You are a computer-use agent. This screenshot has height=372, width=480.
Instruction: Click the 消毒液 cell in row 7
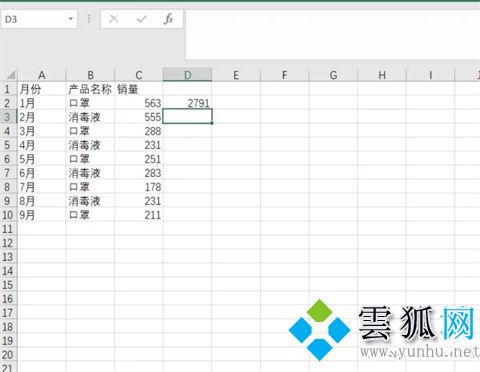[x=90, y=173]
